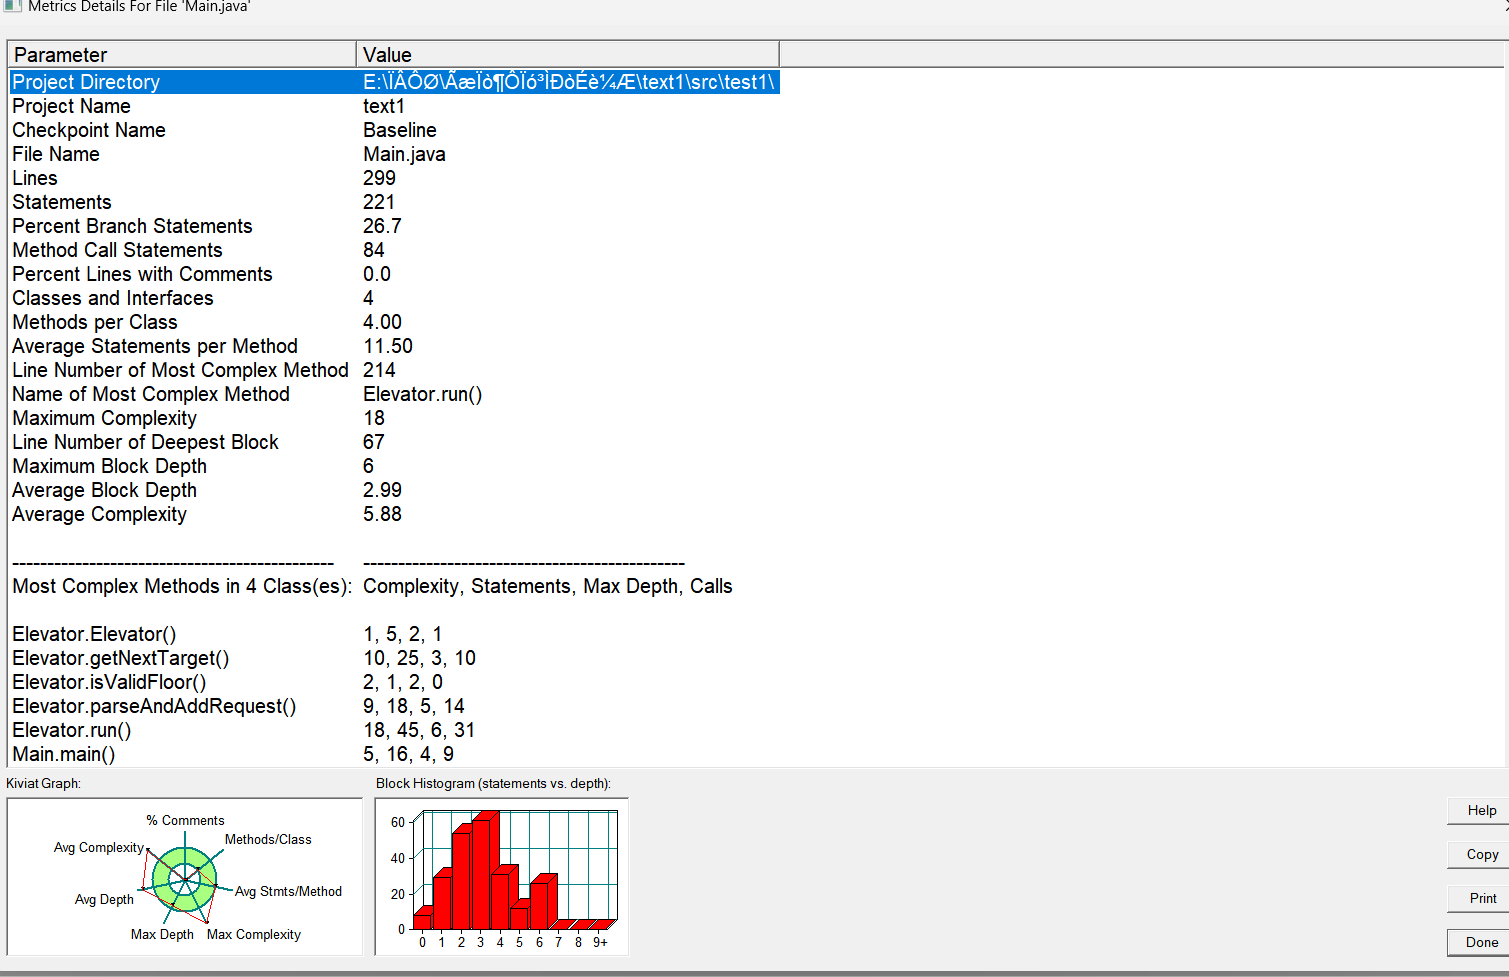This screenshot has width=1509, height=977.
Task: Select the Project Name row
Action: pyautogui.click(x=394, y=106)
